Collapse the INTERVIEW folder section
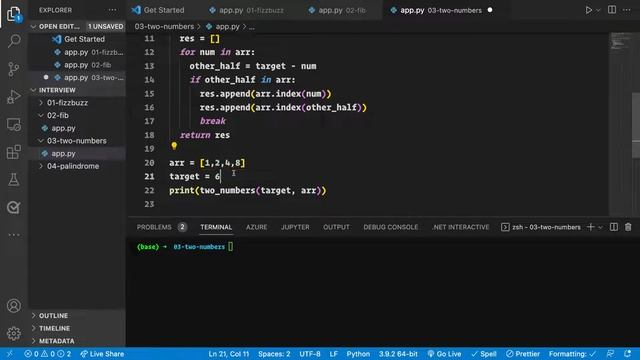The width and height of the screenshot is (640, 360). tap(78, 90)
